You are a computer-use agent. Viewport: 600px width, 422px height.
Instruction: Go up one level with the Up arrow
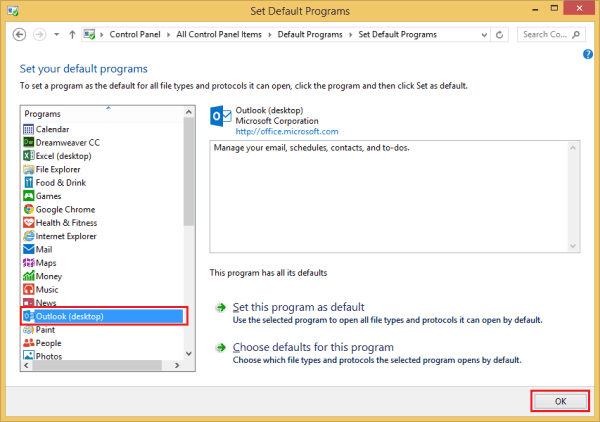click(x=71, y=34)
